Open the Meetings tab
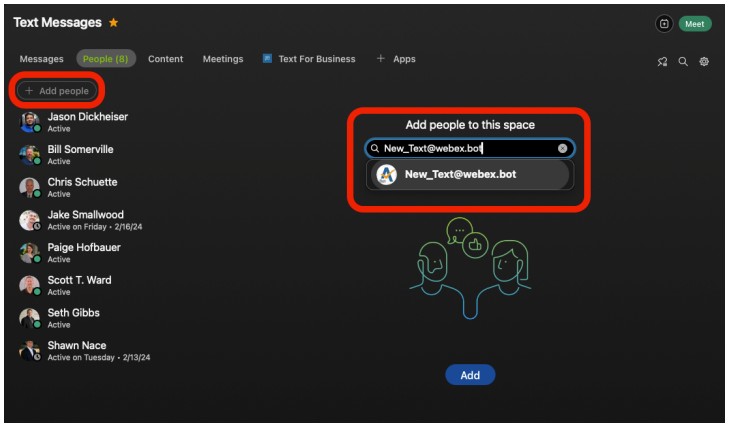The image size is (729, 426). [223, 59]
